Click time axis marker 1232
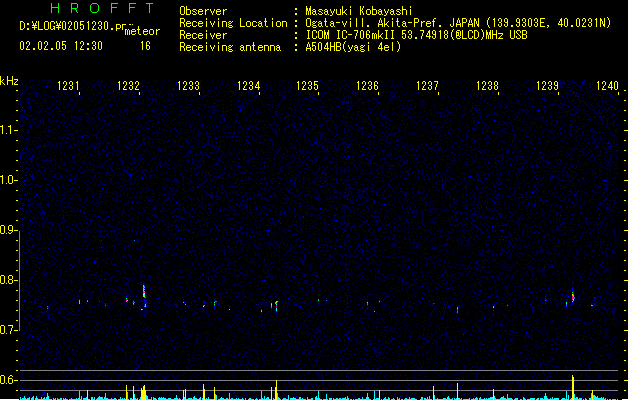 point(128,86)
